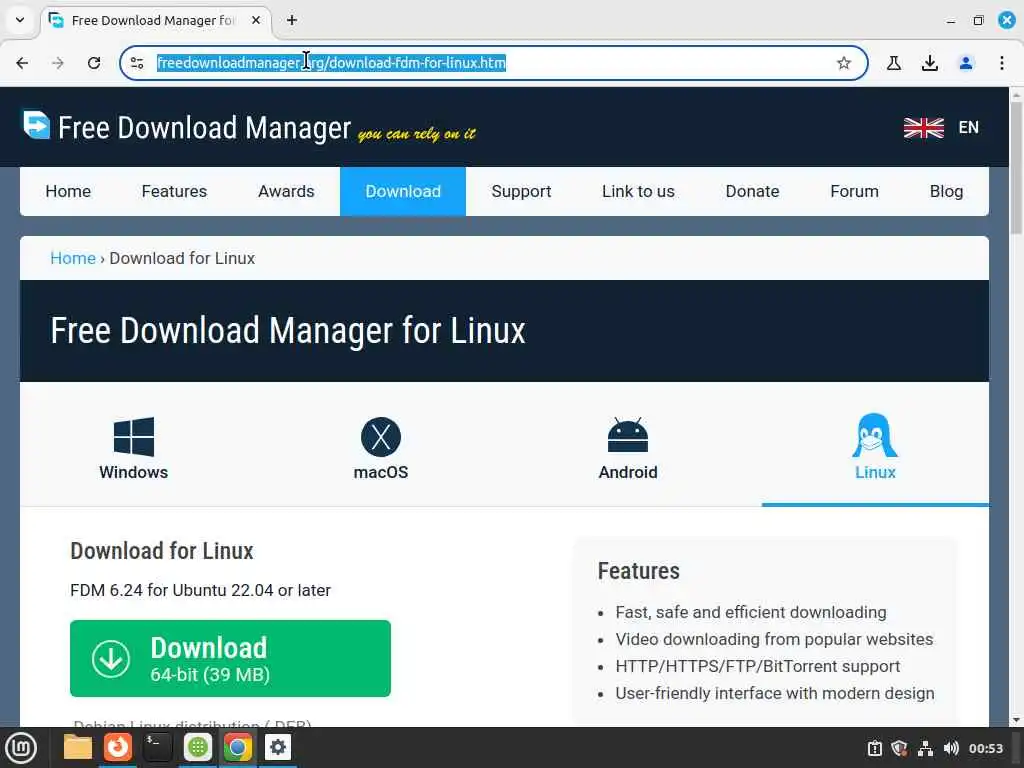Viewport: 1024px width, 768px height.
Task: Open the Blog menu item
Action: click(x=946, y=191)
